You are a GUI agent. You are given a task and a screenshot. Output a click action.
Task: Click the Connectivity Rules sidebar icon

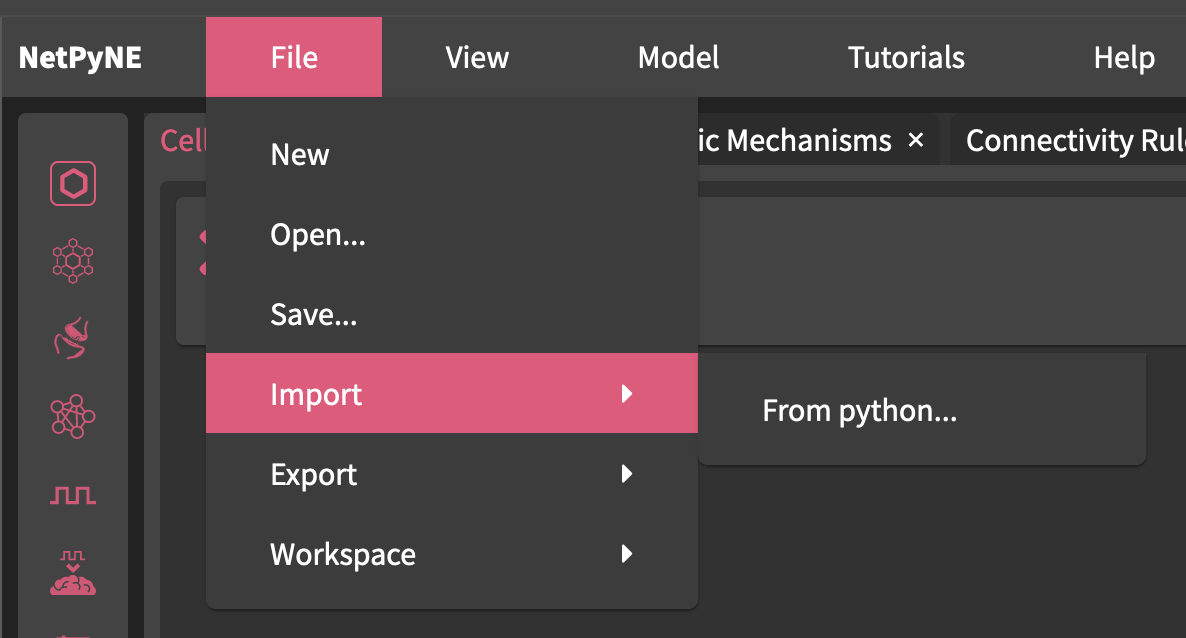[x=73, y=414]
